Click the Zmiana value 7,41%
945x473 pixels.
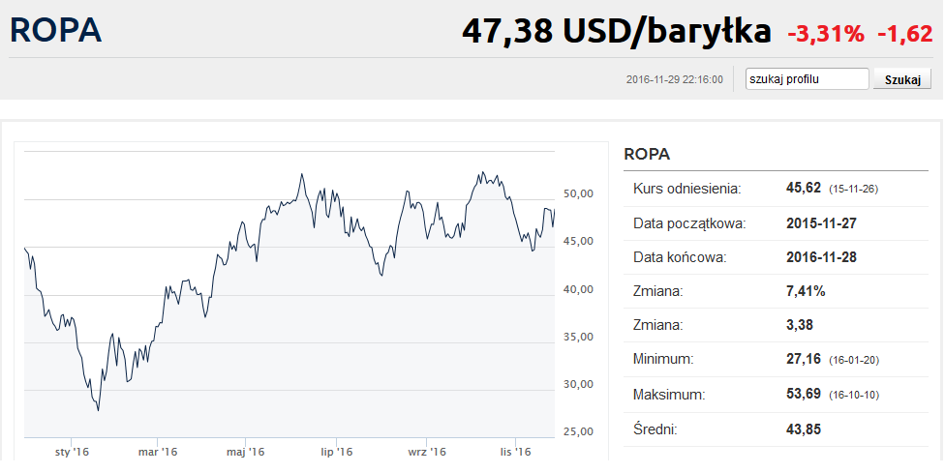pos(806,292)
